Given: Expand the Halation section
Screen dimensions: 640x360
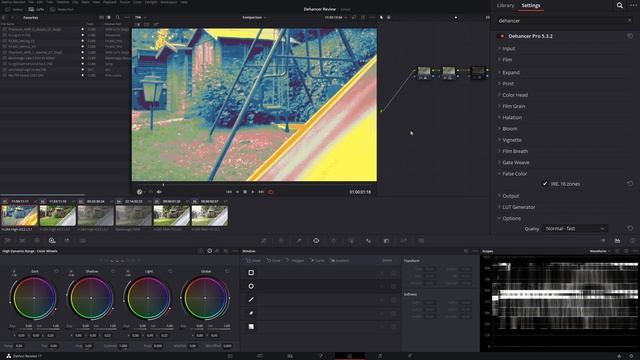Looking at the screenshot, I should (512, 118).
